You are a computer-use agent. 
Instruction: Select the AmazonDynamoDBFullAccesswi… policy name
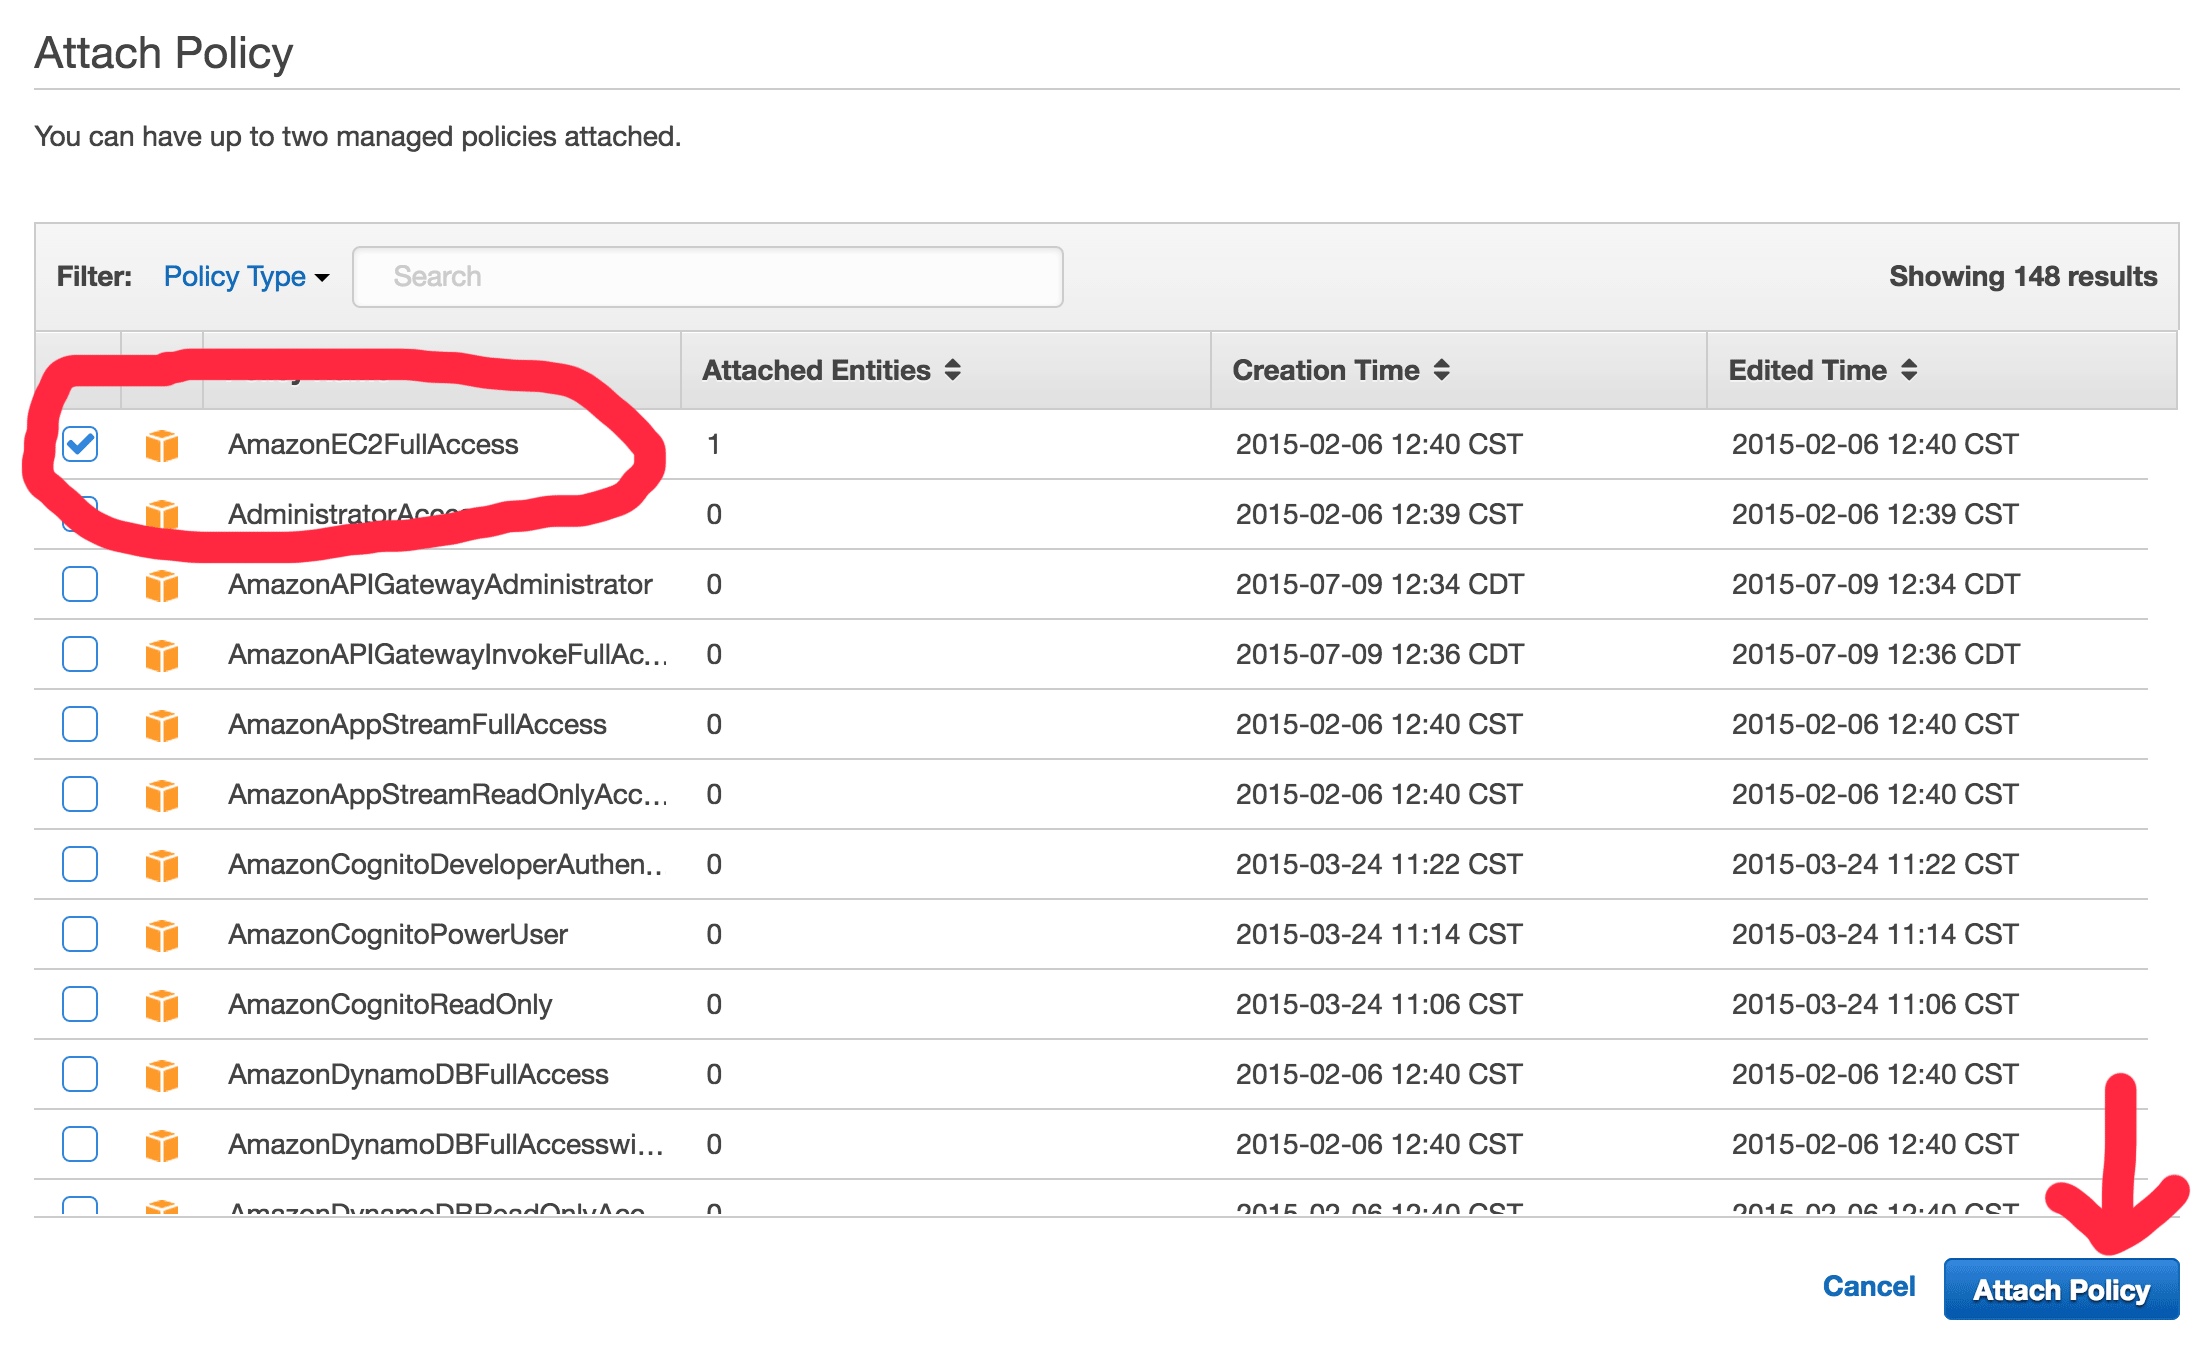coord(446,1145)
